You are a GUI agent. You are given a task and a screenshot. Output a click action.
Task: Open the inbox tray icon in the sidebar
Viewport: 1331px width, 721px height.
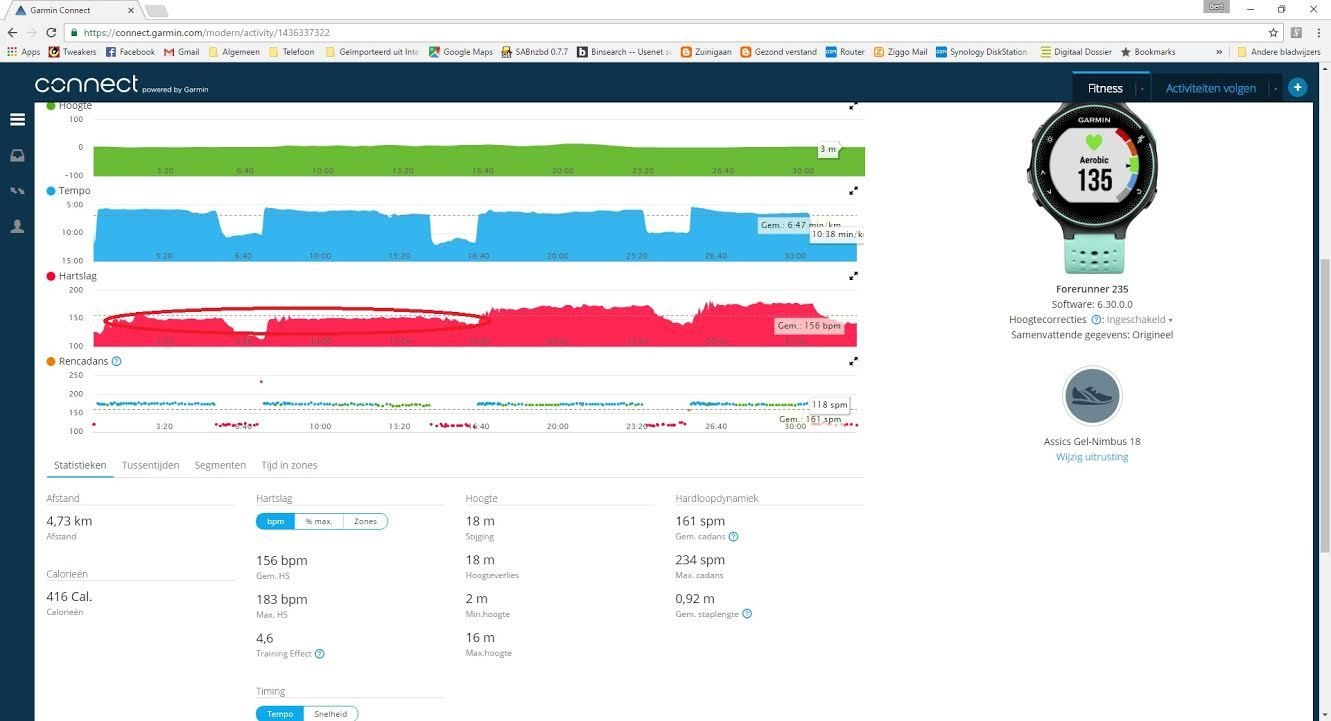click(x=17, y=155)
